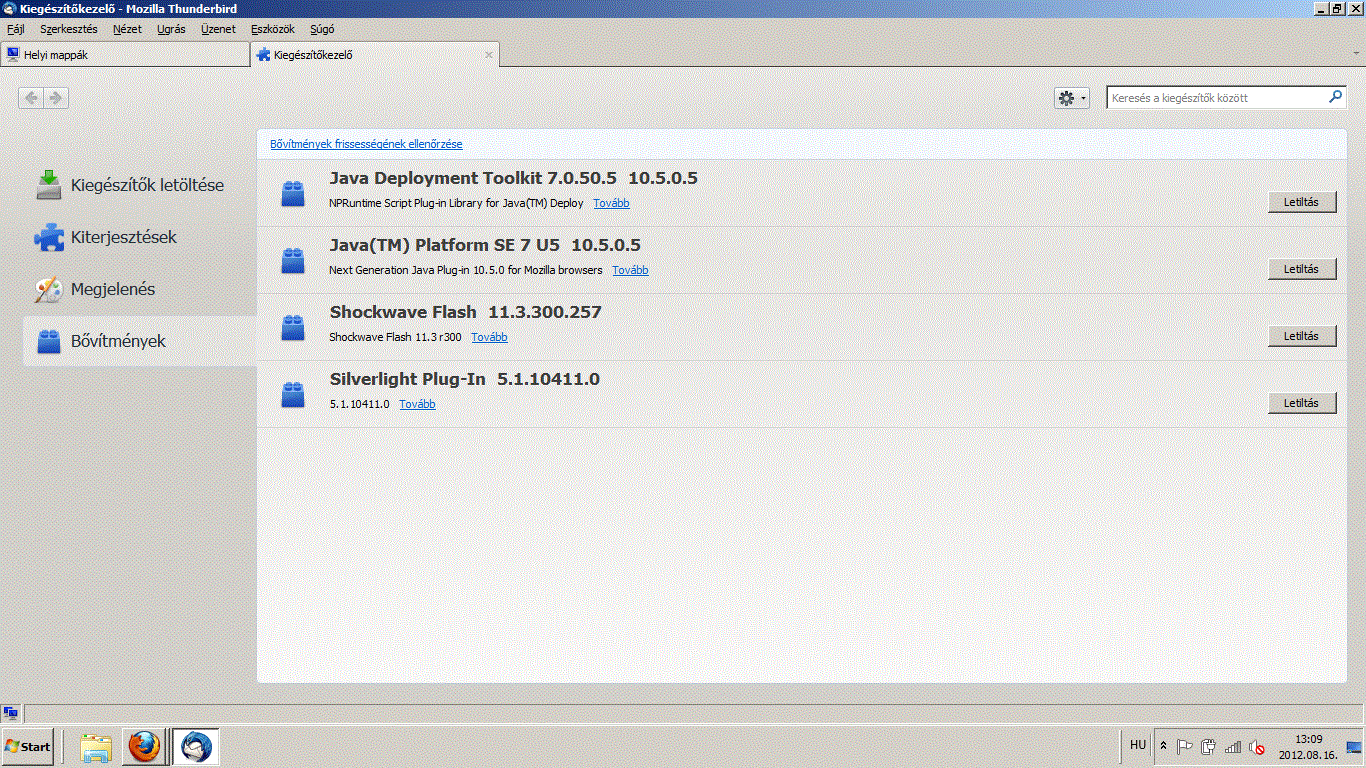Click the Action Center flag icon
1366x768 pixels.
(x=1185, y=747)
